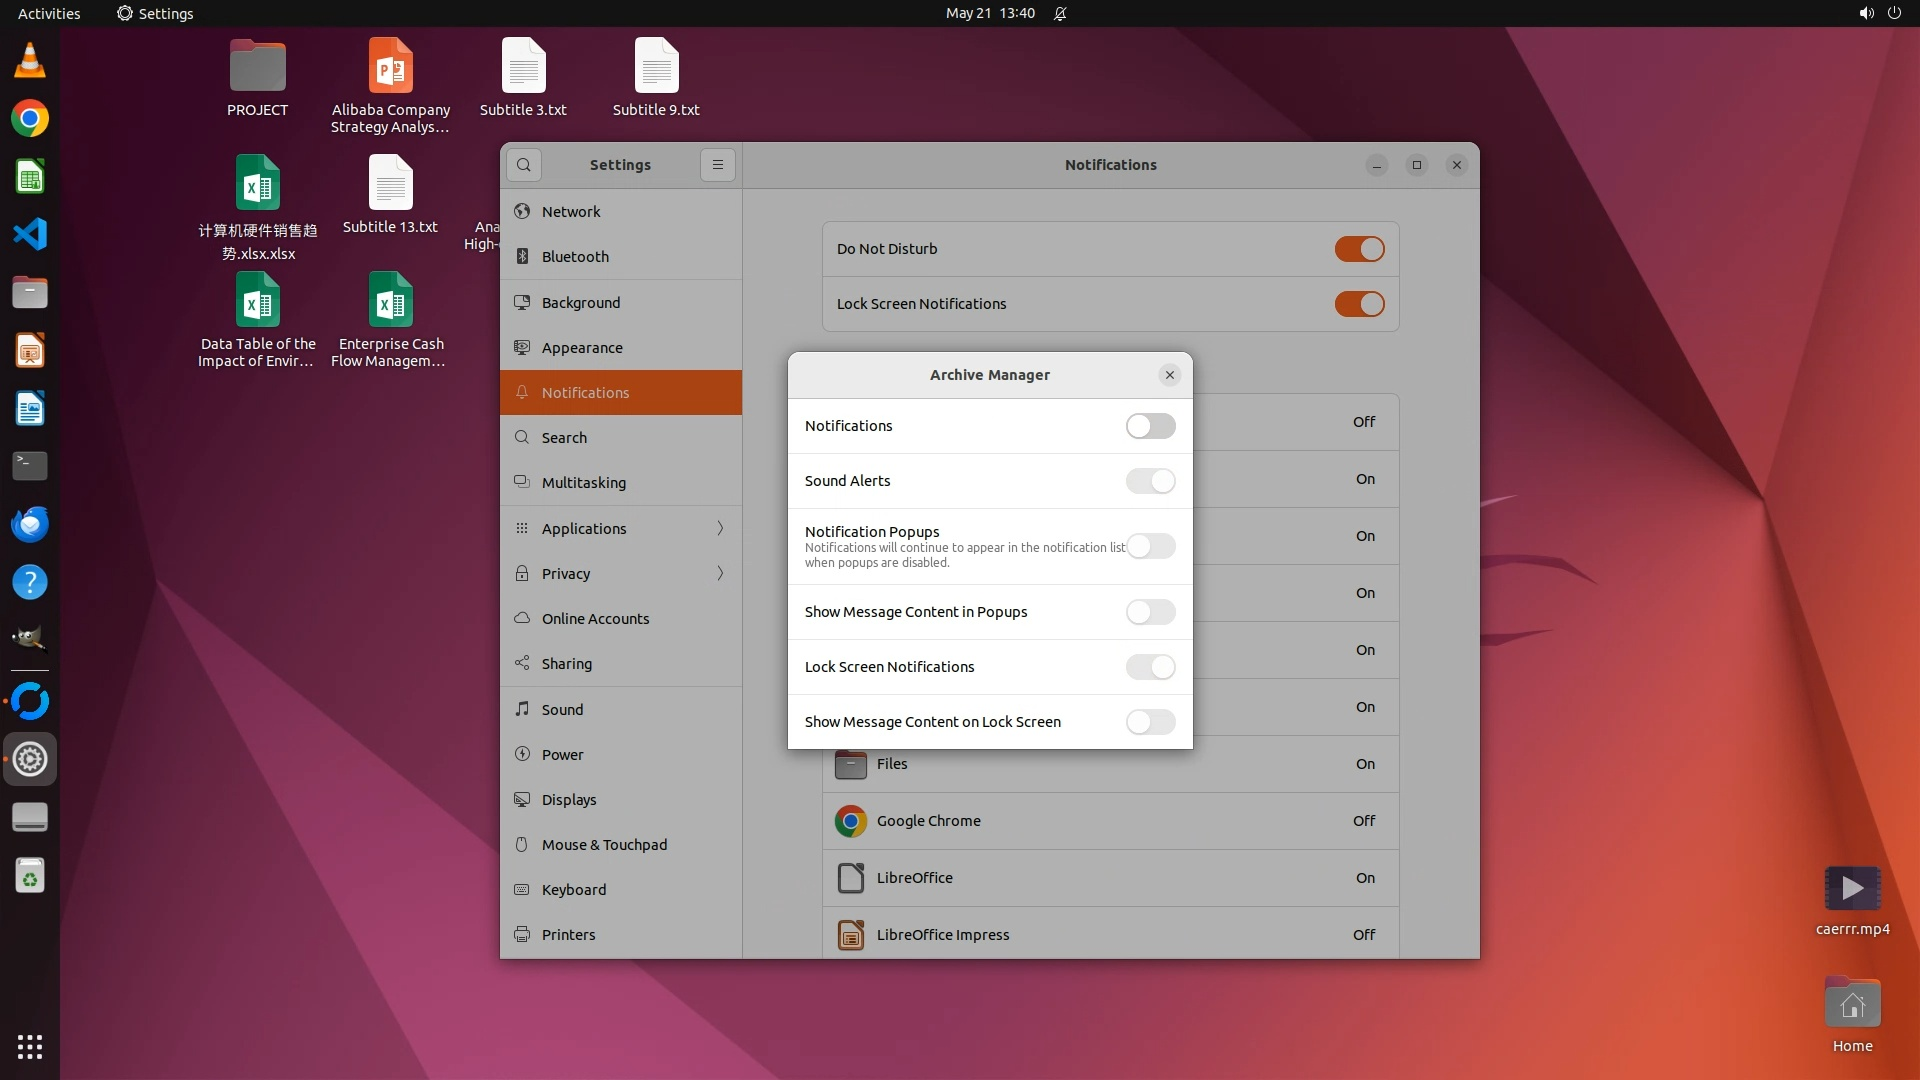
Task: Click the Settings search magnifier icon
Action: click(523, 165)
